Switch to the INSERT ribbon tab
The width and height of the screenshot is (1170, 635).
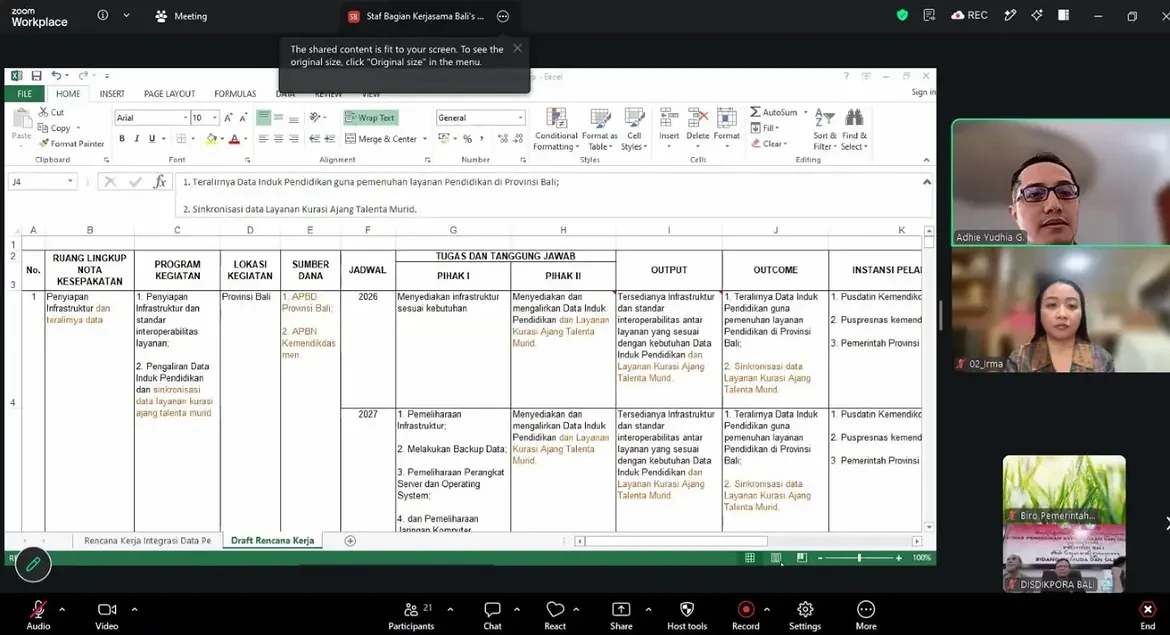[112, 94]
